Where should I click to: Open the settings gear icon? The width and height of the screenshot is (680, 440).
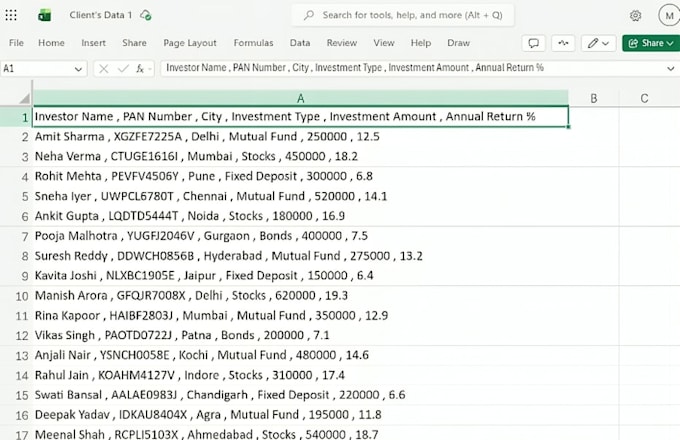coord(635,16)
